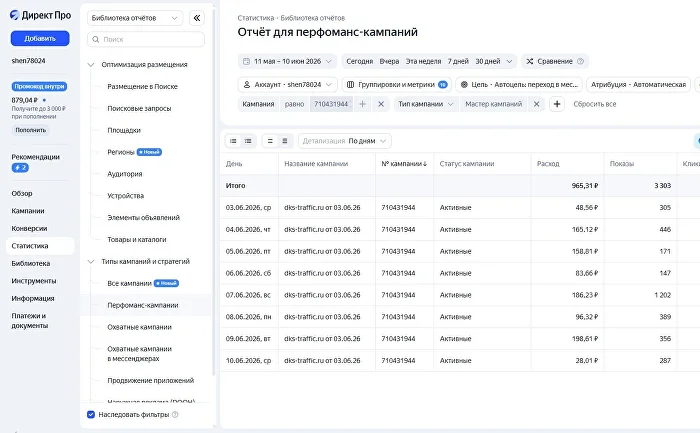Open Кампании in left navigation
This screenshot has width=700, height=433.
pos(28,211)
